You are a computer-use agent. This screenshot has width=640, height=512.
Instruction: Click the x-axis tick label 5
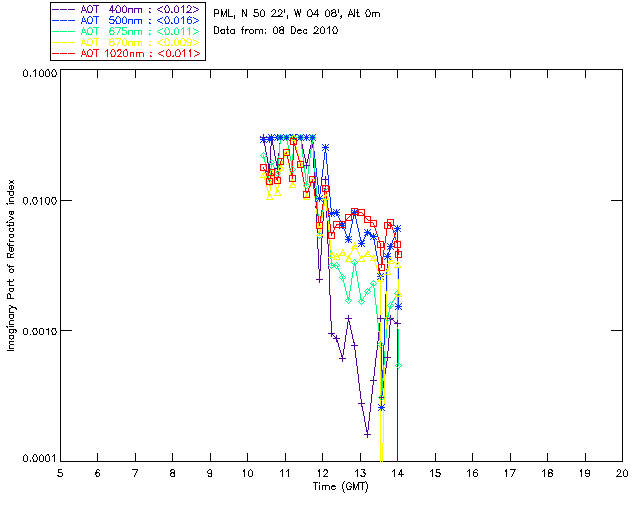(x=60, y=474)
